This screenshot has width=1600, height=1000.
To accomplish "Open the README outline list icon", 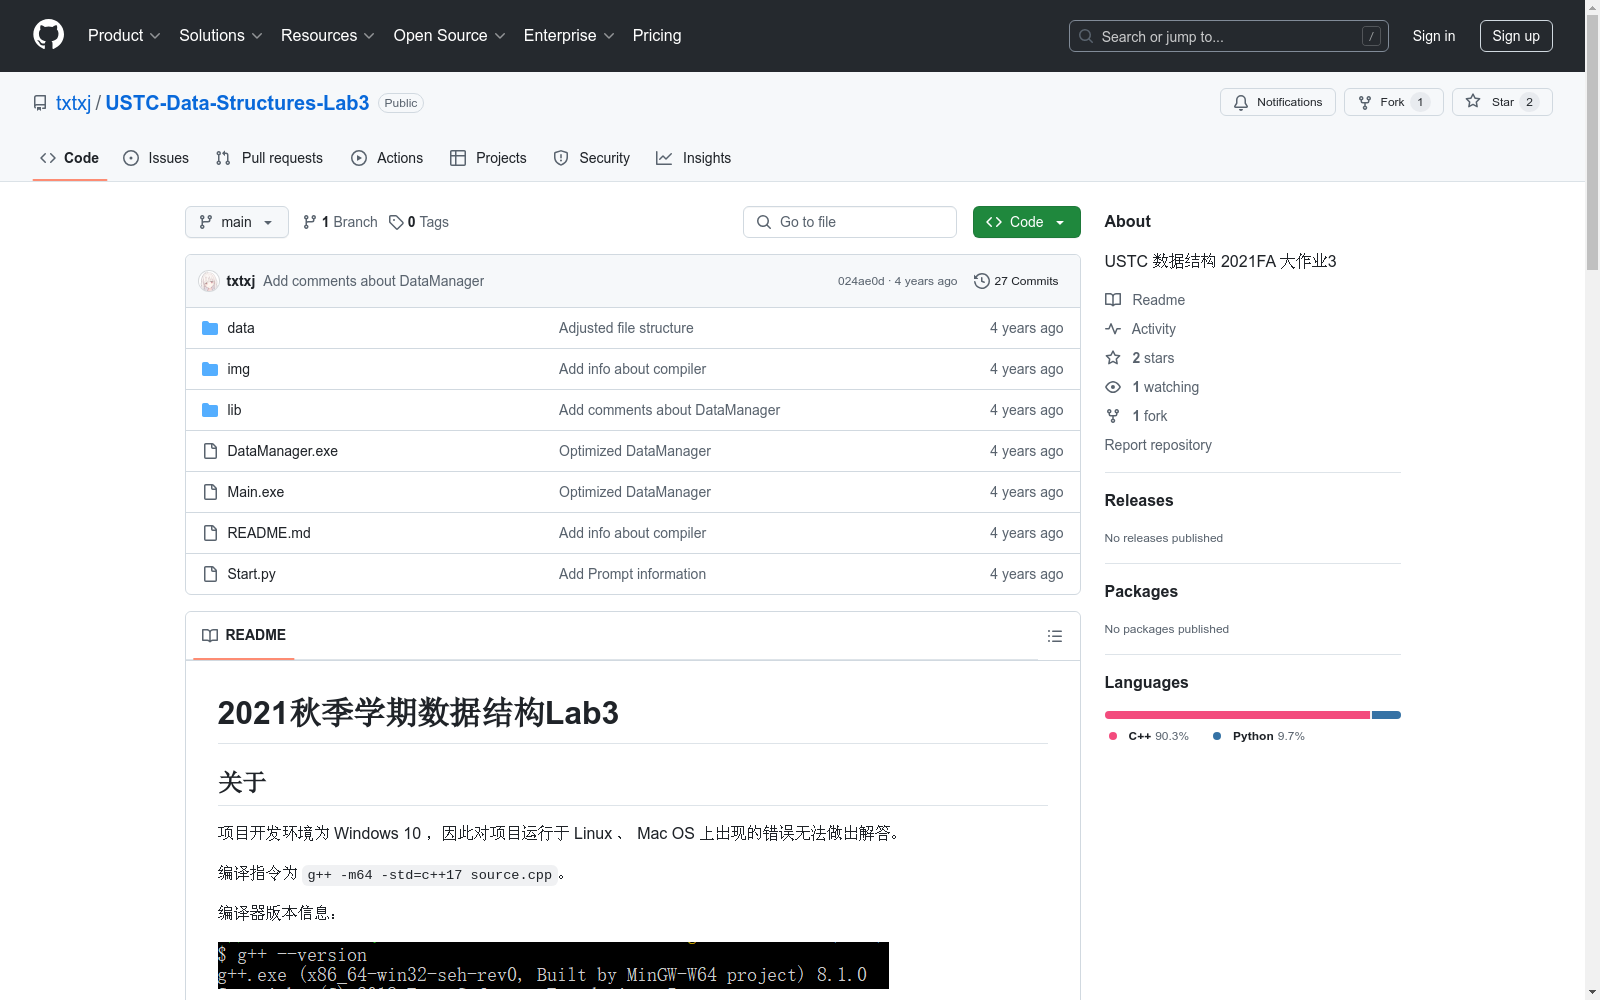I will [1054, 636].
